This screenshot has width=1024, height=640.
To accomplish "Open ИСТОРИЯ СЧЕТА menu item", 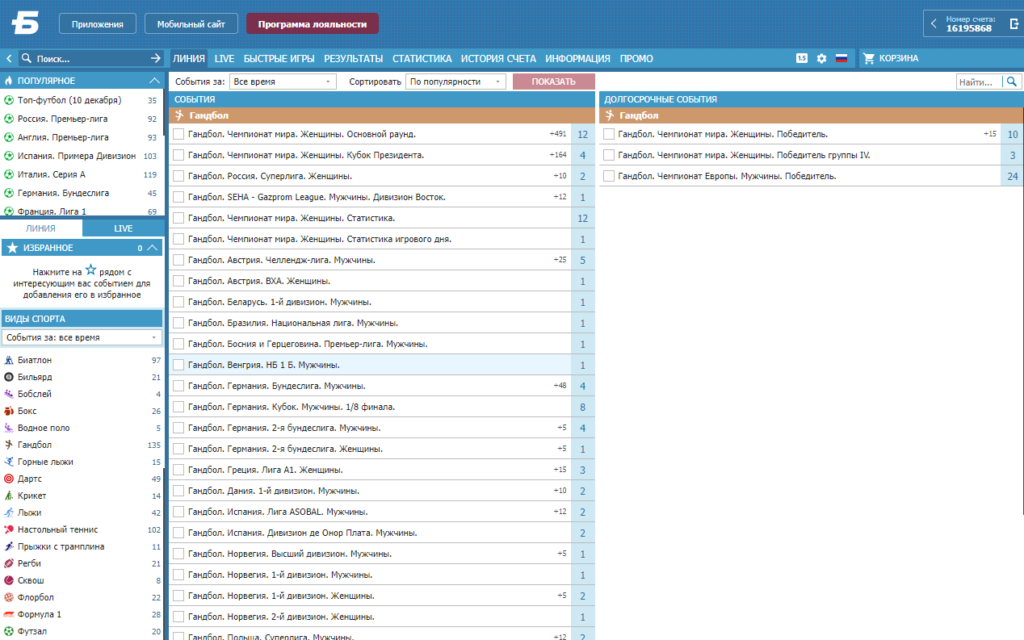I will [498, 59].
